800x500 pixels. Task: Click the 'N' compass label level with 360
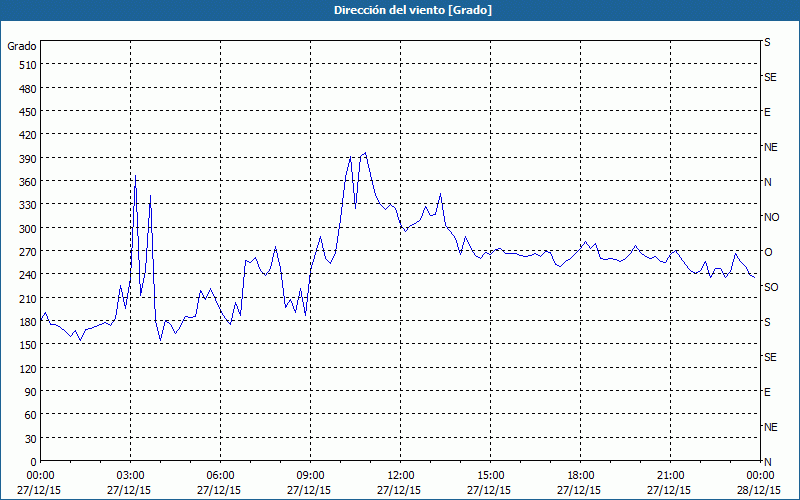pos(768,182)
